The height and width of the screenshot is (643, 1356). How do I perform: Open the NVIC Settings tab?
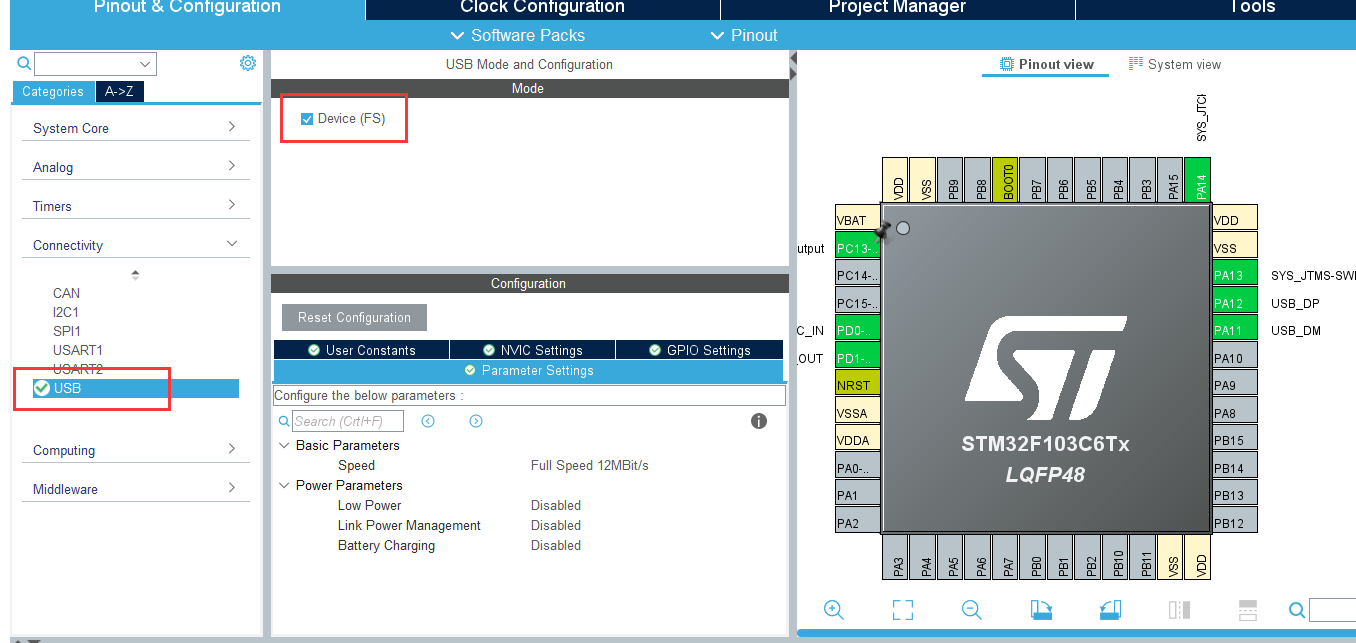click(532, 350)
